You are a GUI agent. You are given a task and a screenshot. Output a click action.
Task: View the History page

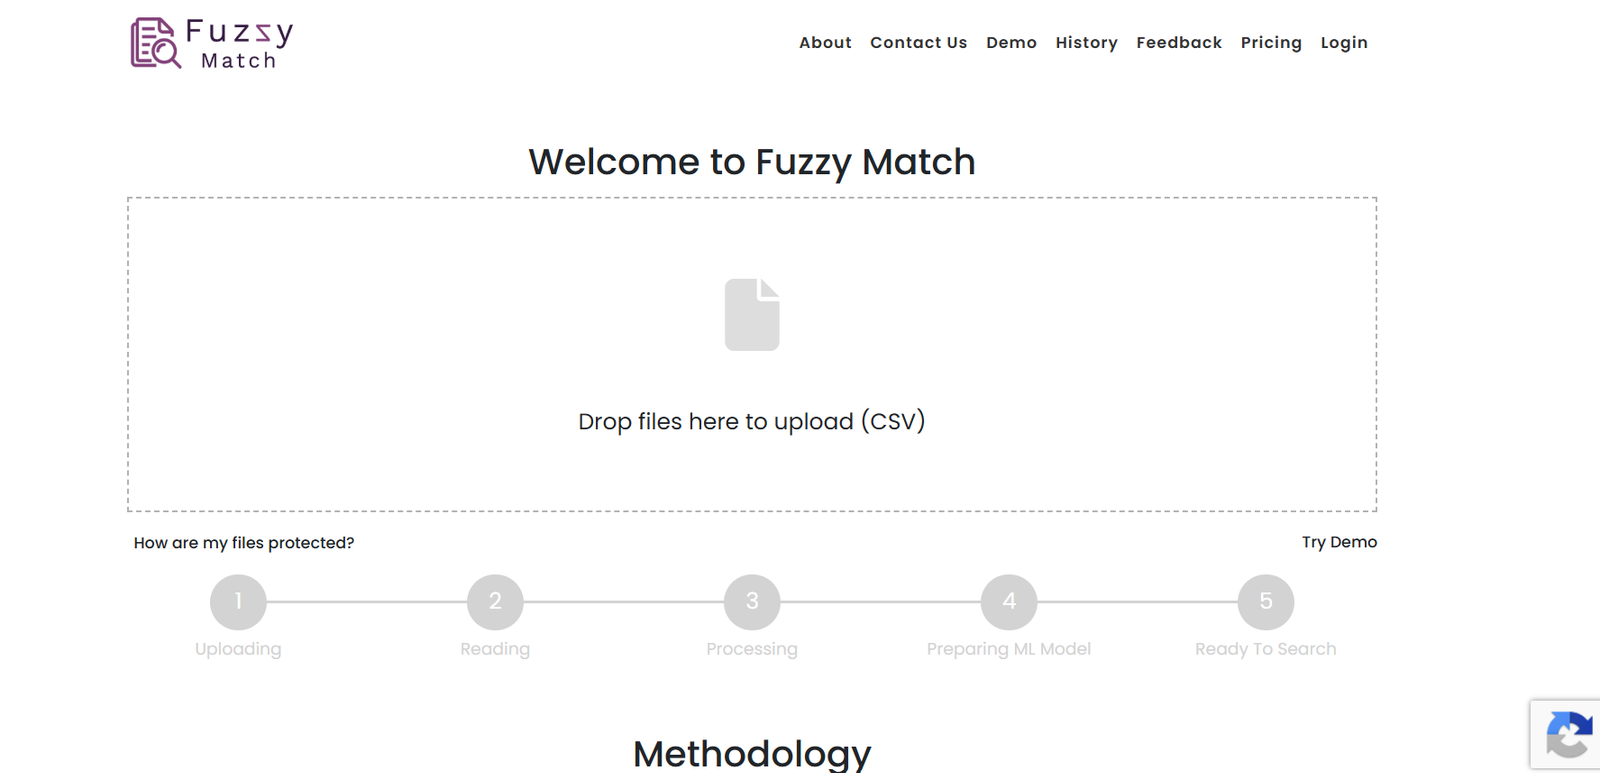tap(1086, 43)
